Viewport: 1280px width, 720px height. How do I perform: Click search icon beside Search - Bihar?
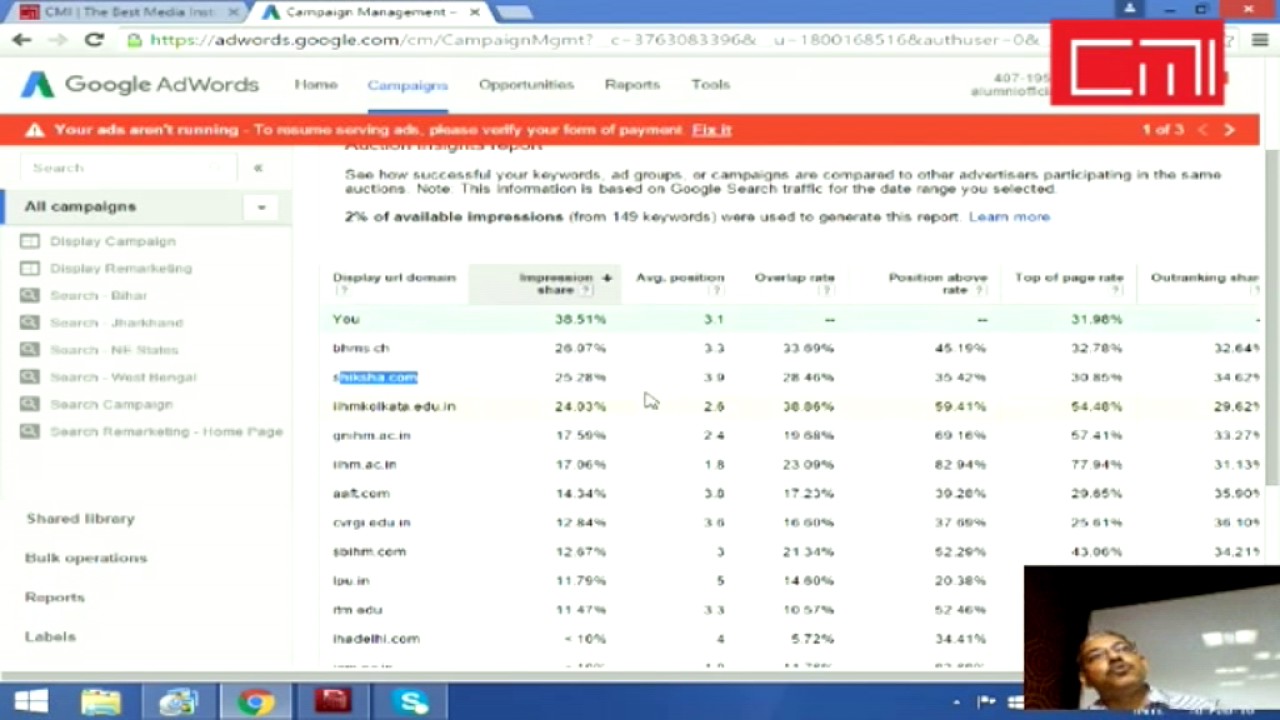(x=30, y=295)
